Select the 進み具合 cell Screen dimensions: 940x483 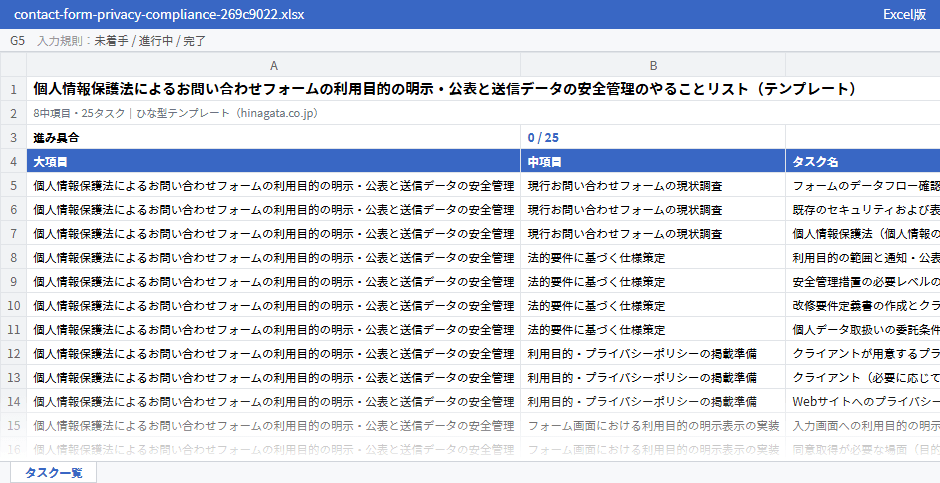(273, 137)
